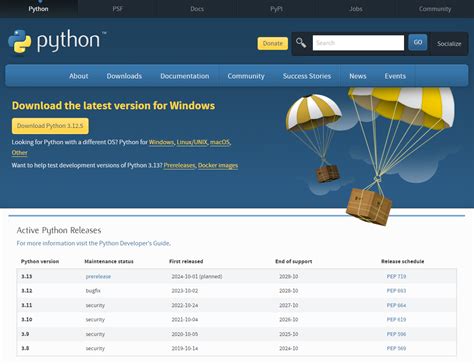Open the Community tab in the top bar

tap(435, 9)
